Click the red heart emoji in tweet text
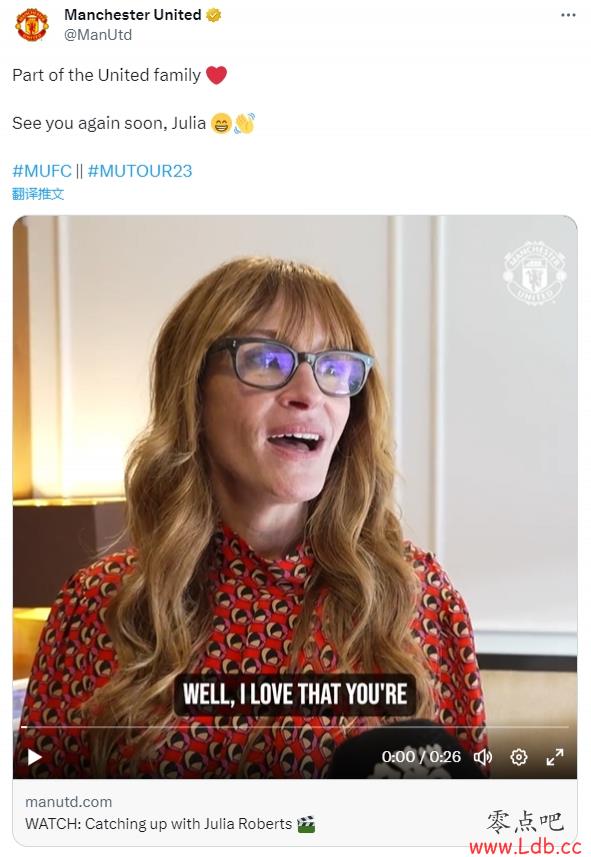 (216, 75)
